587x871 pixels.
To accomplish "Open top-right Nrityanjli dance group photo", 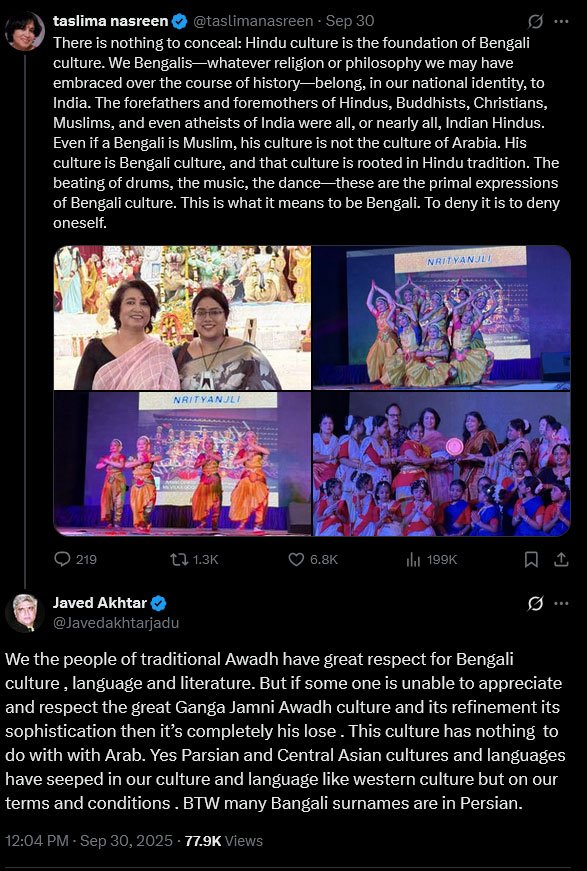I will pyautogui.click(x=441, y=318).
